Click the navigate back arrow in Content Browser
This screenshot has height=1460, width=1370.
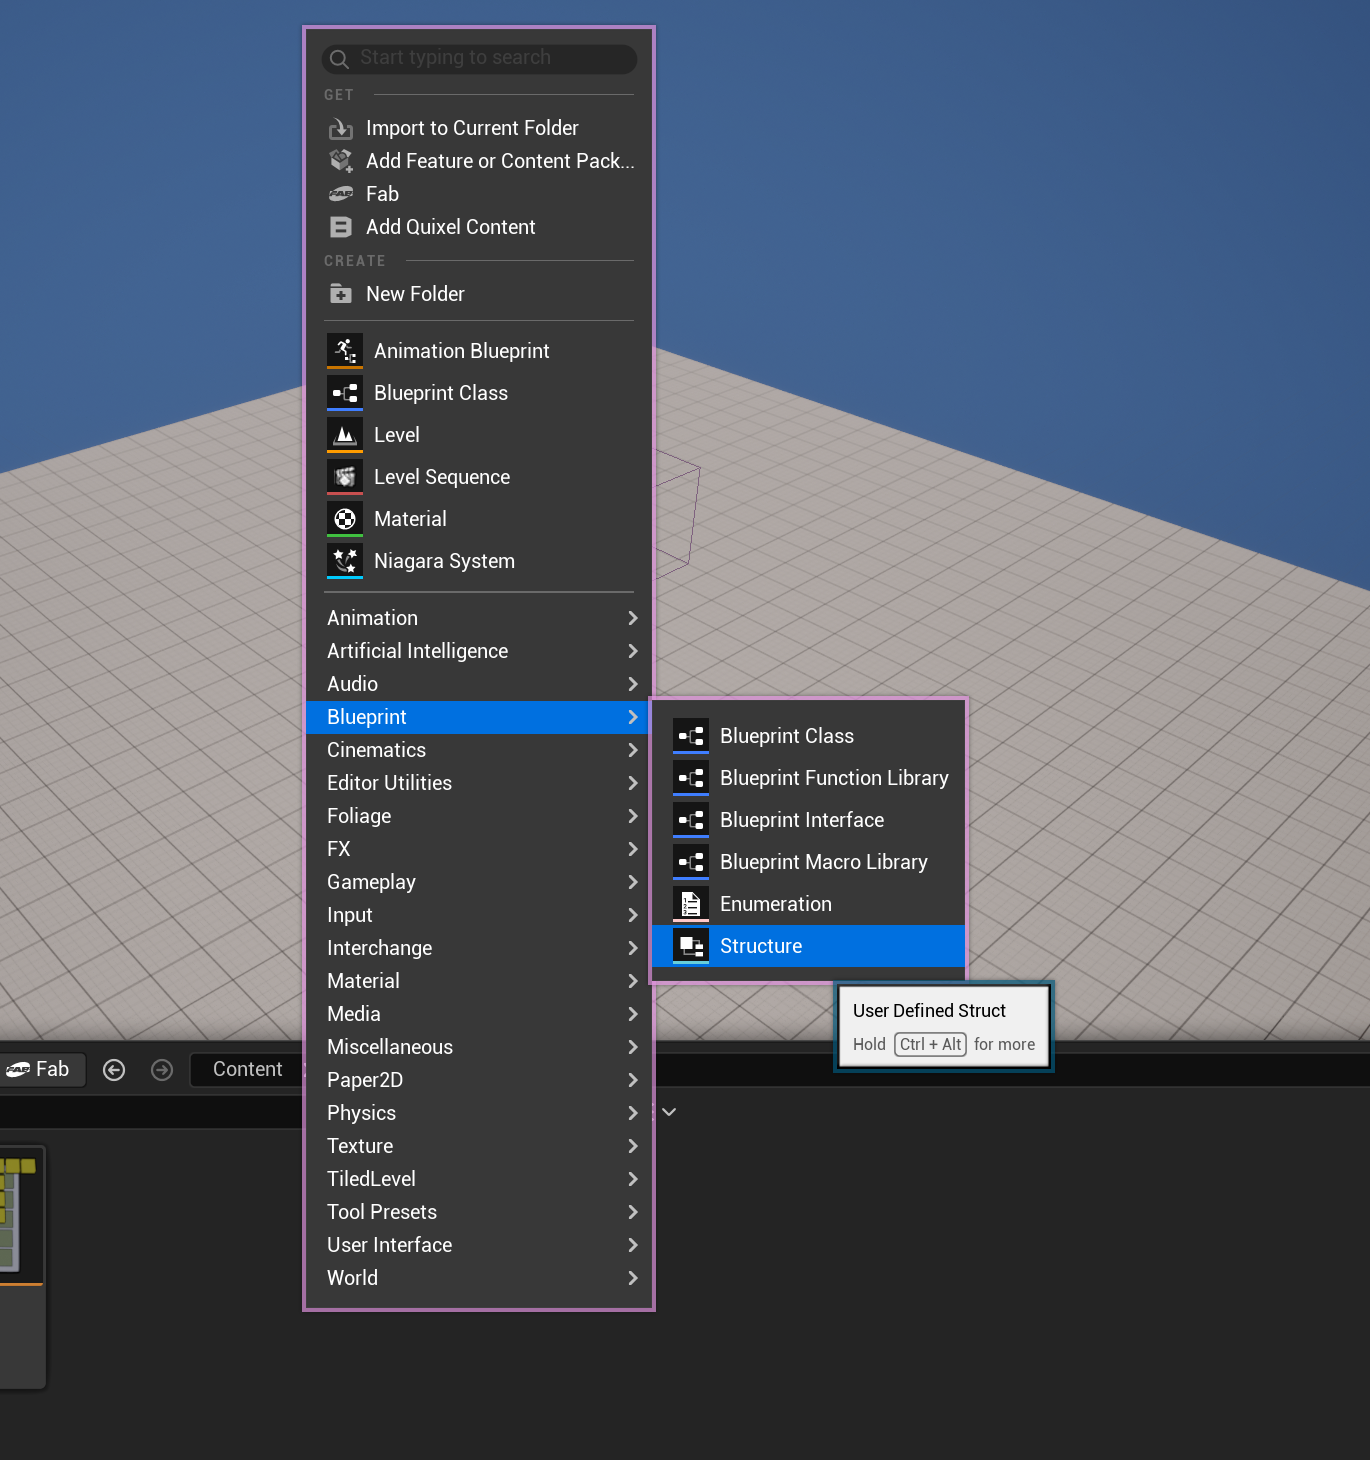(x=114, y=1070)
